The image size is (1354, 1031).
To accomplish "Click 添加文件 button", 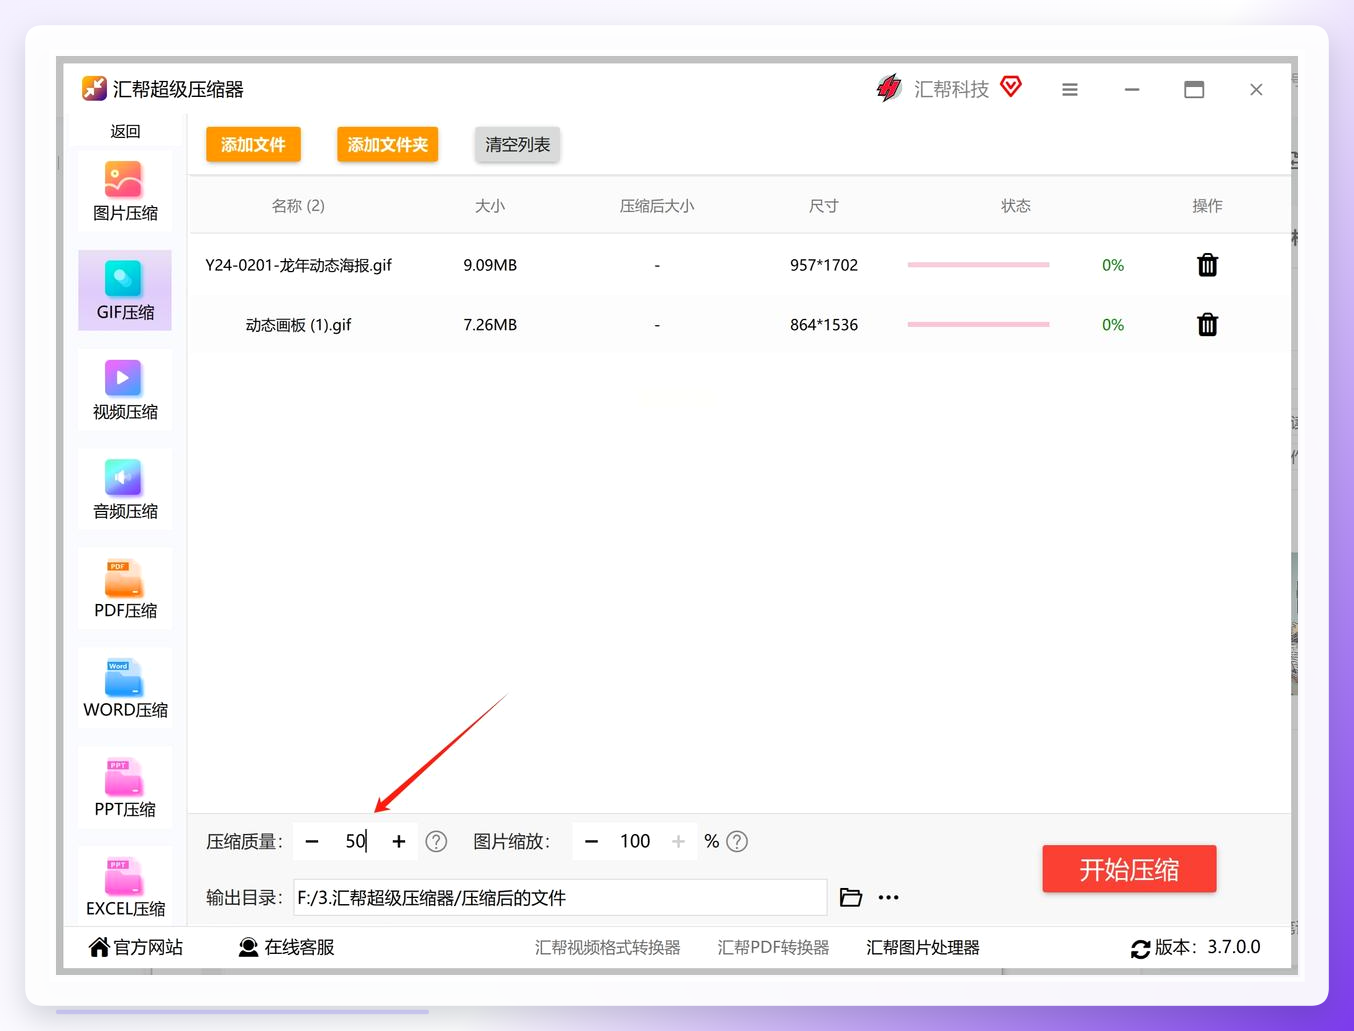I will pyautogui.click(x=253, y=144).
